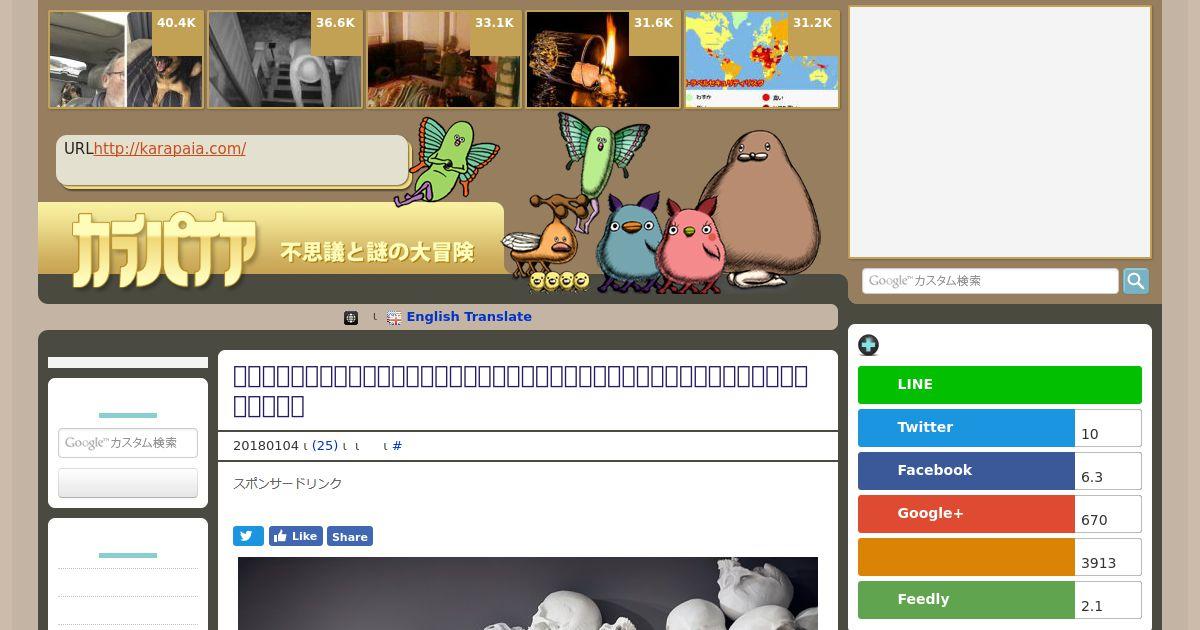Focus the left sidebar Google search field
Screen dimensions: 1200x630
pos(128,443)
